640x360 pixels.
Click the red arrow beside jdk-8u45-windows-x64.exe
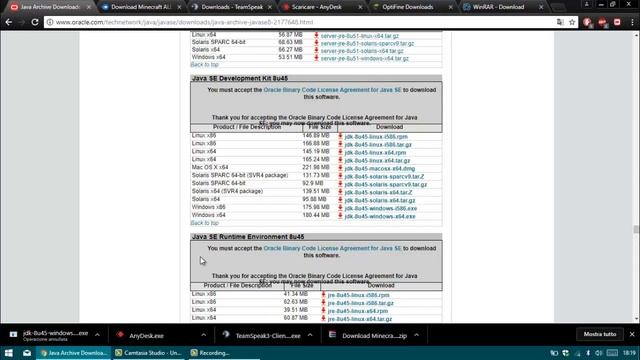click(340, 216)
